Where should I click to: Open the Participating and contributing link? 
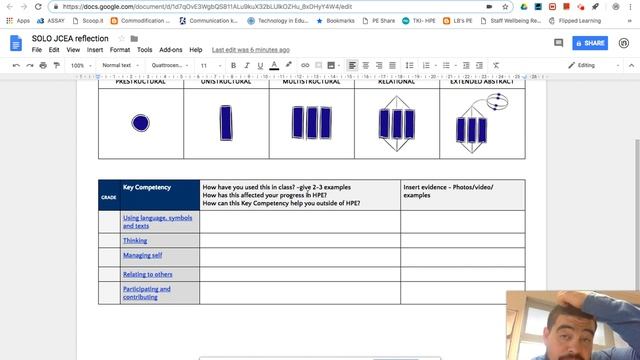147,293
